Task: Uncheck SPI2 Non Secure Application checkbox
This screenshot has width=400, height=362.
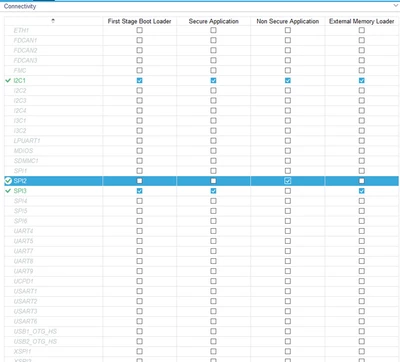Action: [288, 181]
